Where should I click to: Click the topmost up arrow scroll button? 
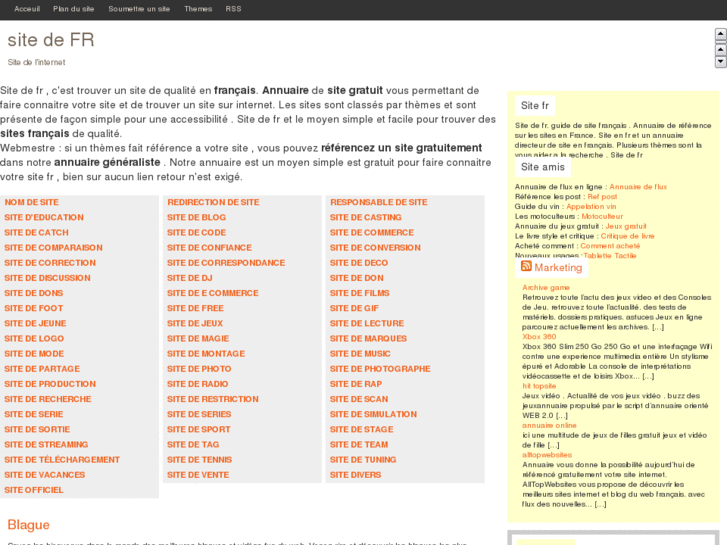[x=721, y=34]
